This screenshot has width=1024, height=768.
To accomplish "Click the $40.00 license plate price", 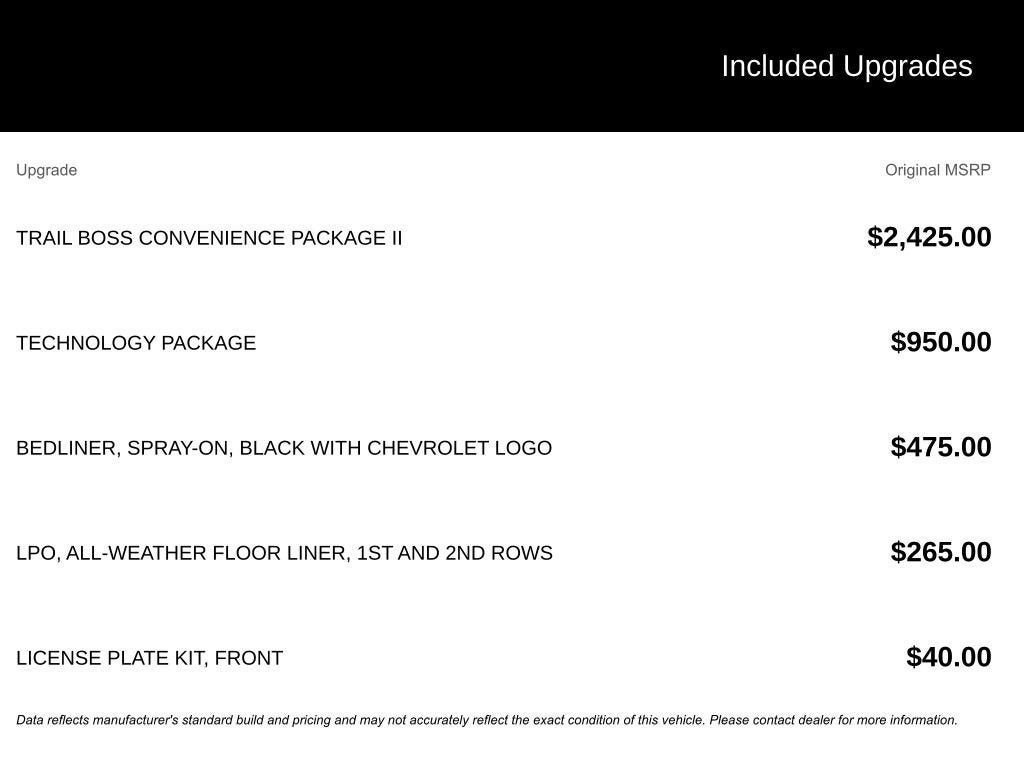I will click(x=948, y=657).
